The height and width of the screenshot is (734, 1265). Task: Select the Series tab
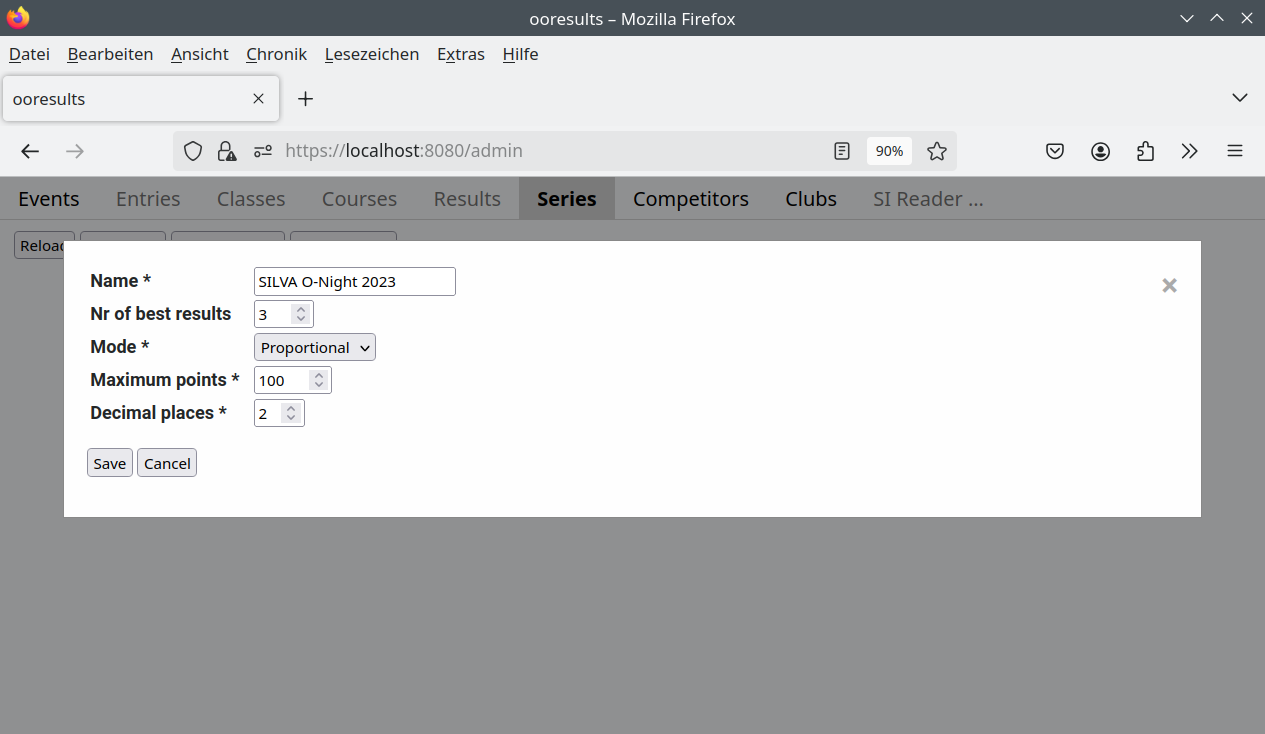coord(567,198)
